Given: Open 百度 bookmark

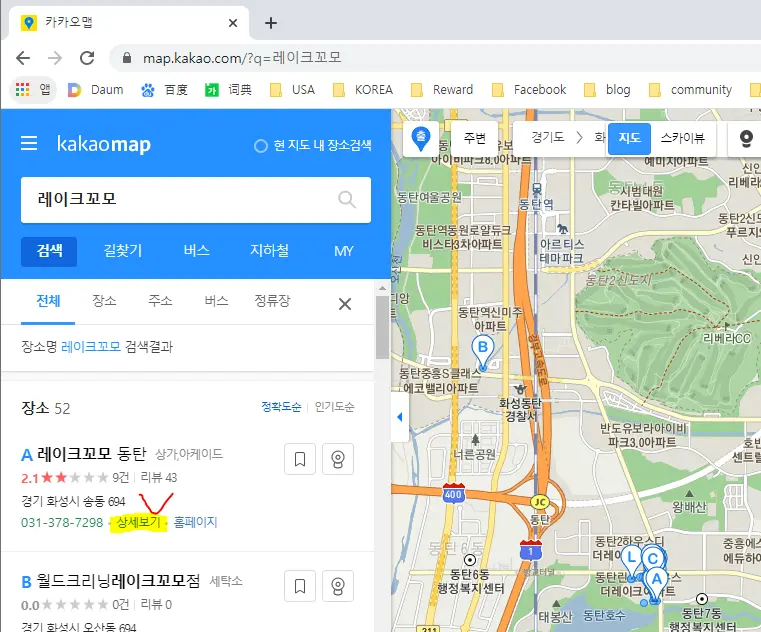Looking at the screenshot, I should point(165,89).
